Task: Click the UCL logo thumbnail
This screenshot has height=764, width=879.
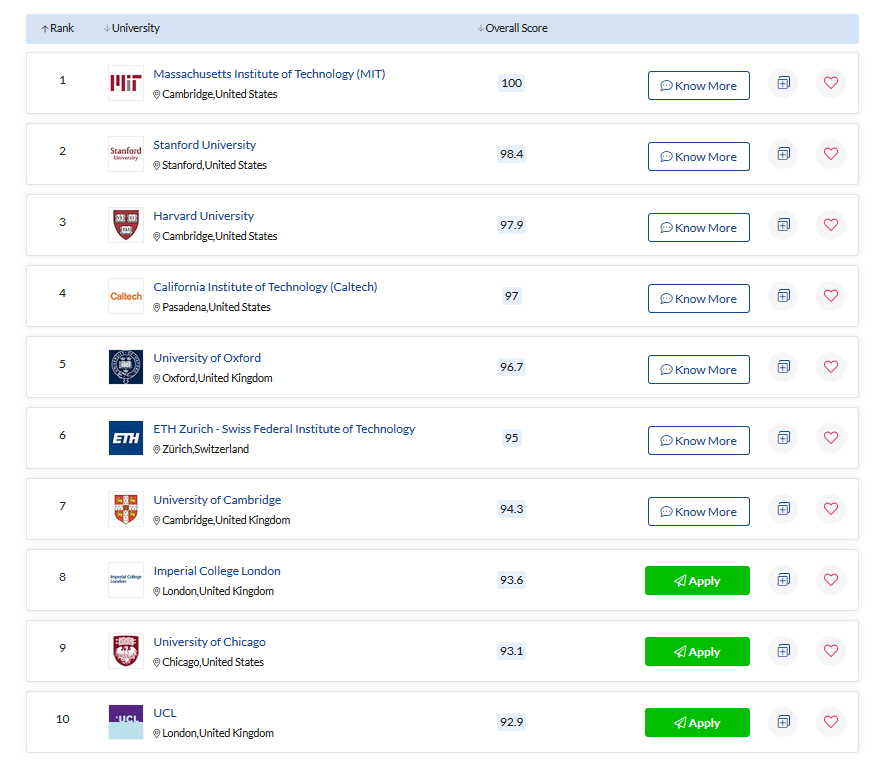Action: 126,722
